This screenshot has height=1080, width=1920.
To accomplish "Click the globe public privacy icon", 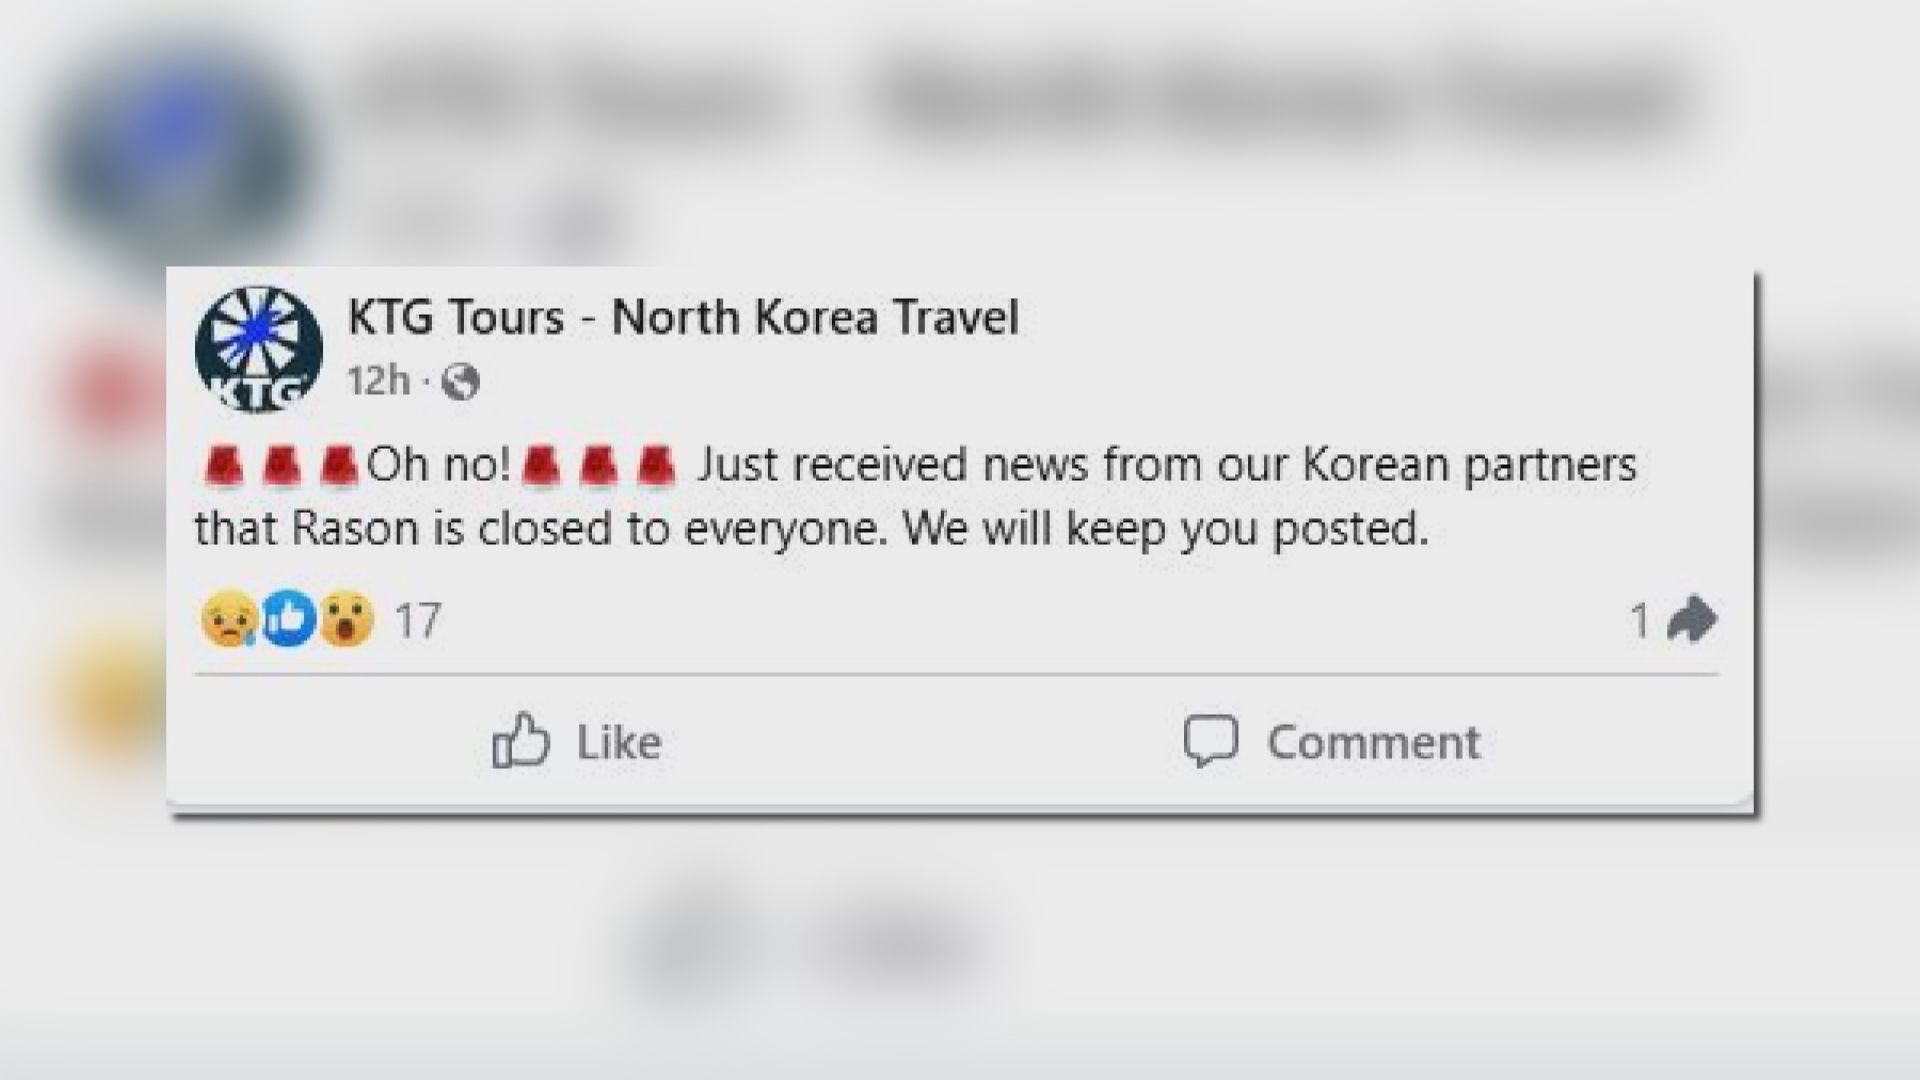I will (x=464, y=380).
